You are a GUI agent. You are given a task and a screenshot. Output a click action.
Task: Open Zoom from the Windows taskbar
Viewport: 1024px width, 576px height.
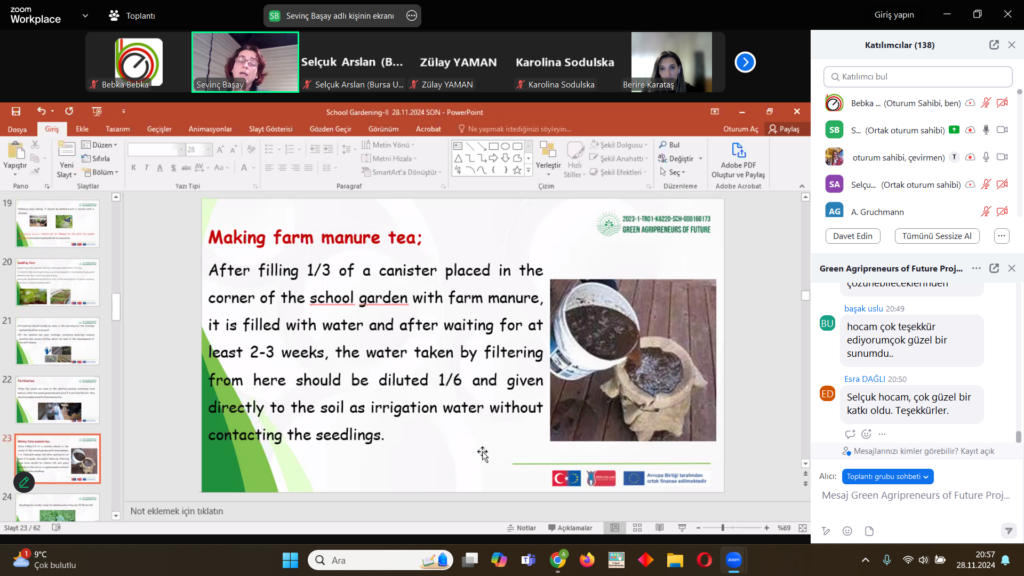pos(733,560)
